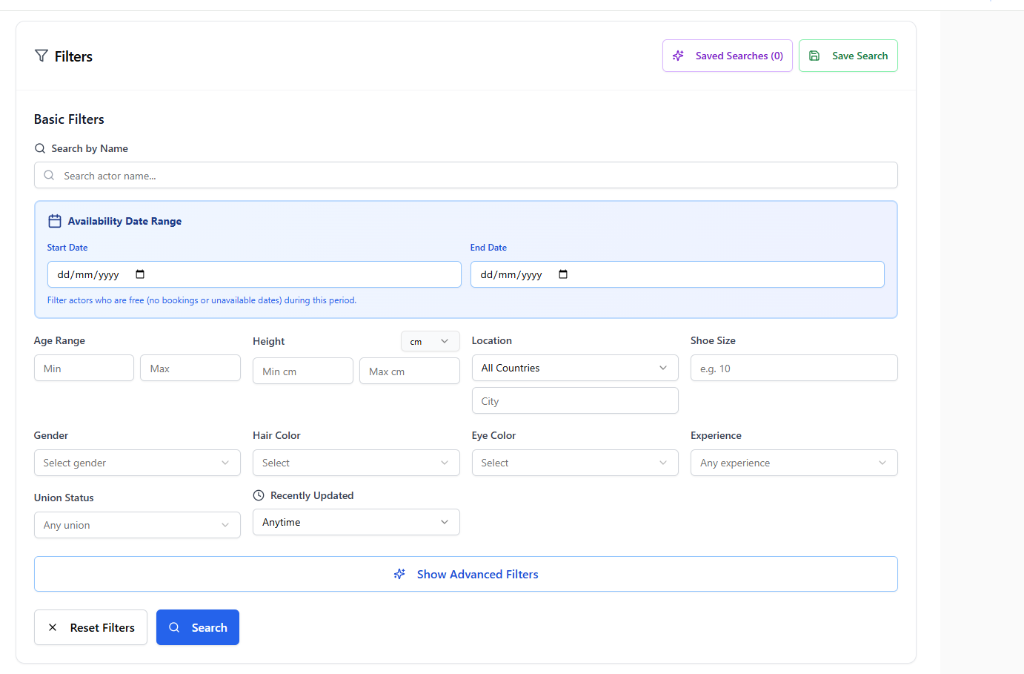The height and width of the screenshot is (674, 1024).
Task: Click the blue Search button
Action: [197, 628]
